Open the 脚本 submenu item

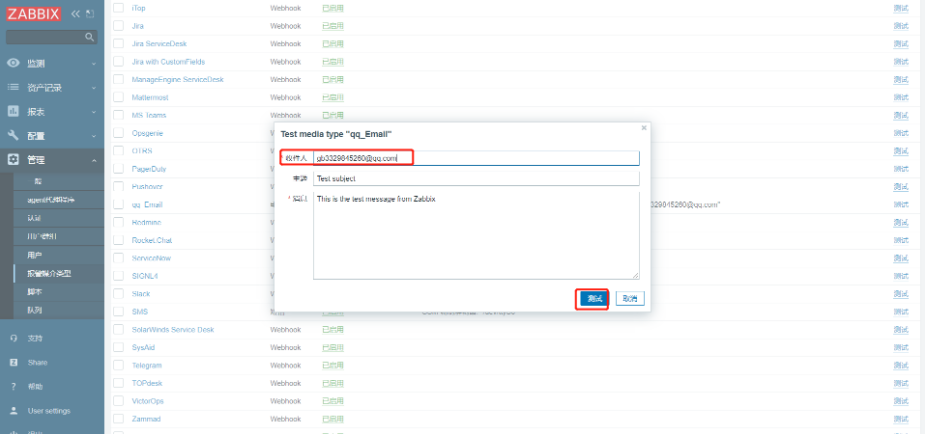(x=34, y=292)
